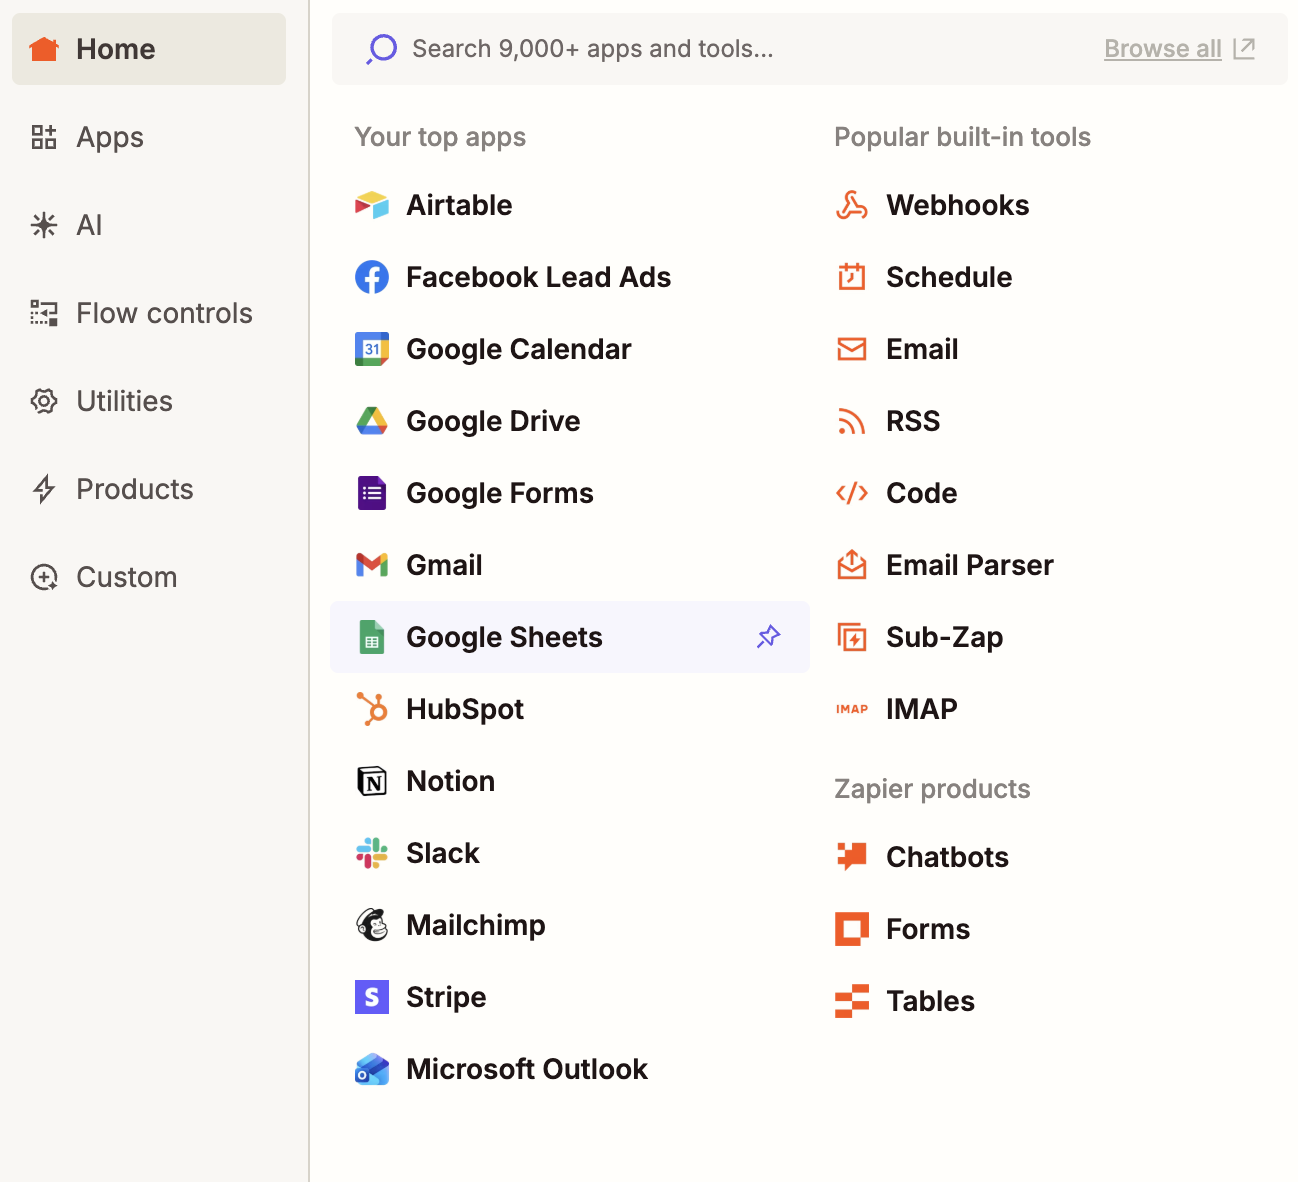The width and height of the screenshot is (1298, 1182).
Task: Follow the Browse all link
Action: tap(1163, 49)
